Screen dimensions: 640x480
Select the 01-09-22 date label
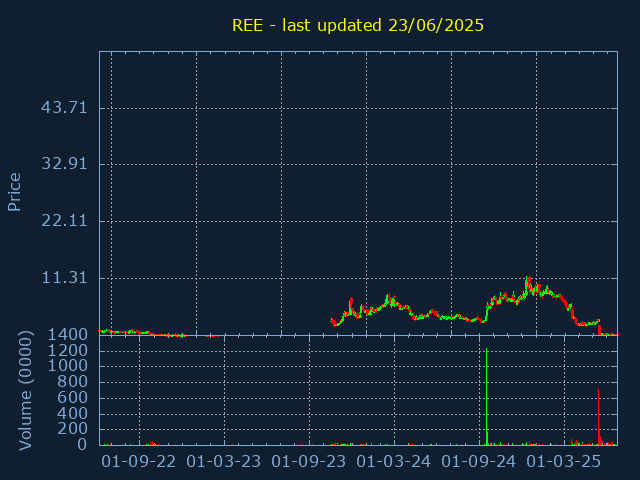point(139,462)
